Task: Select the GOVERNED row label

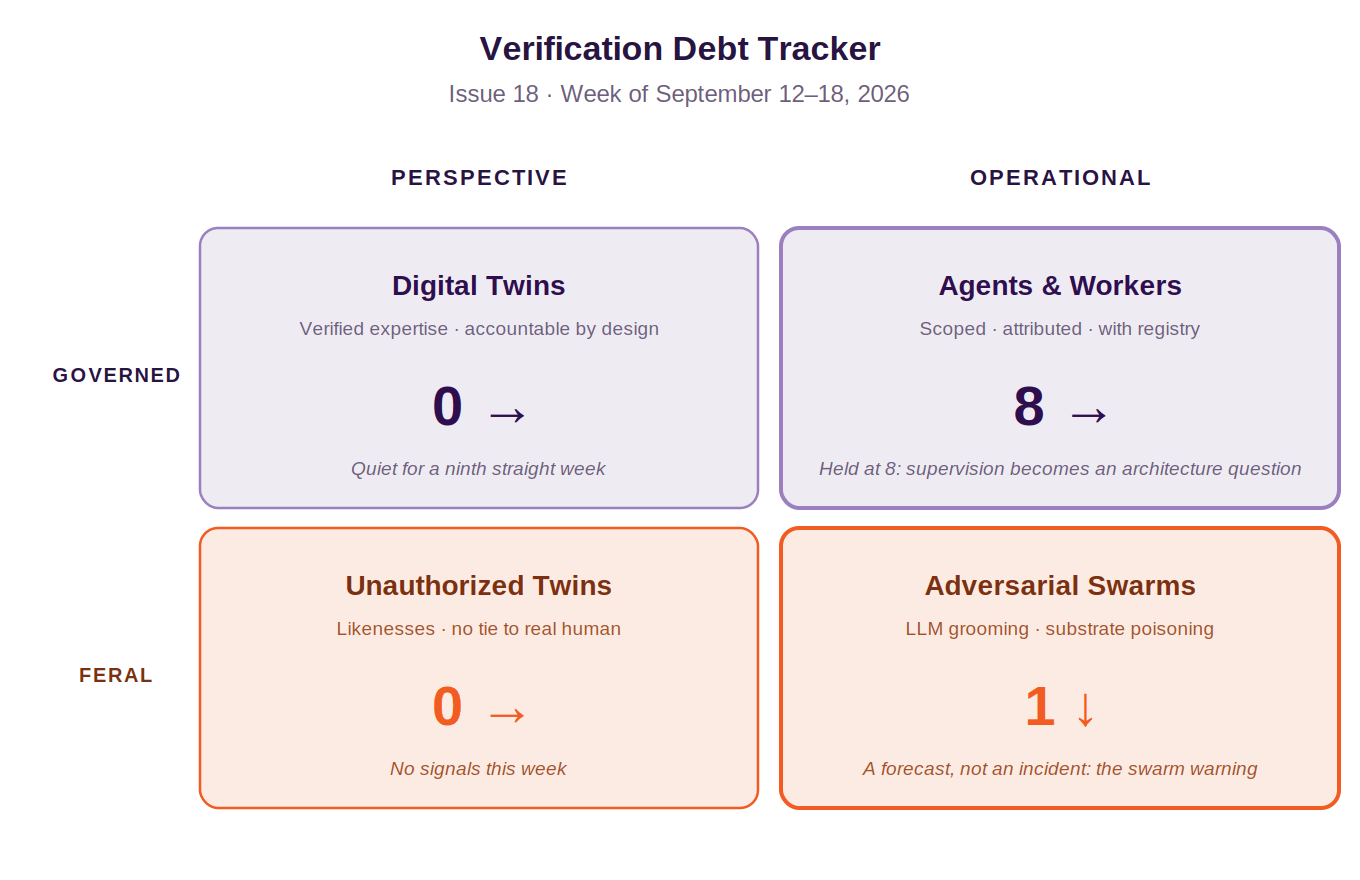Action: 117,375
